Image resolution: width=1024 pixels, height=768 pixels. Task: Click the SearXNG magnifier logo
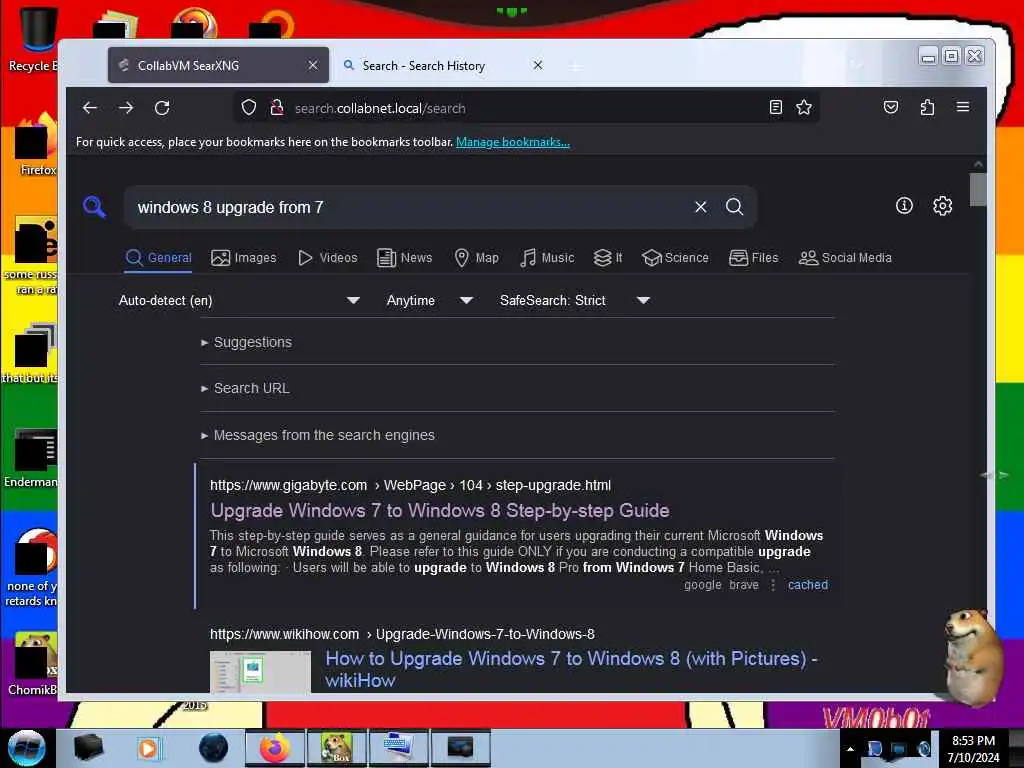coord(94,207)
